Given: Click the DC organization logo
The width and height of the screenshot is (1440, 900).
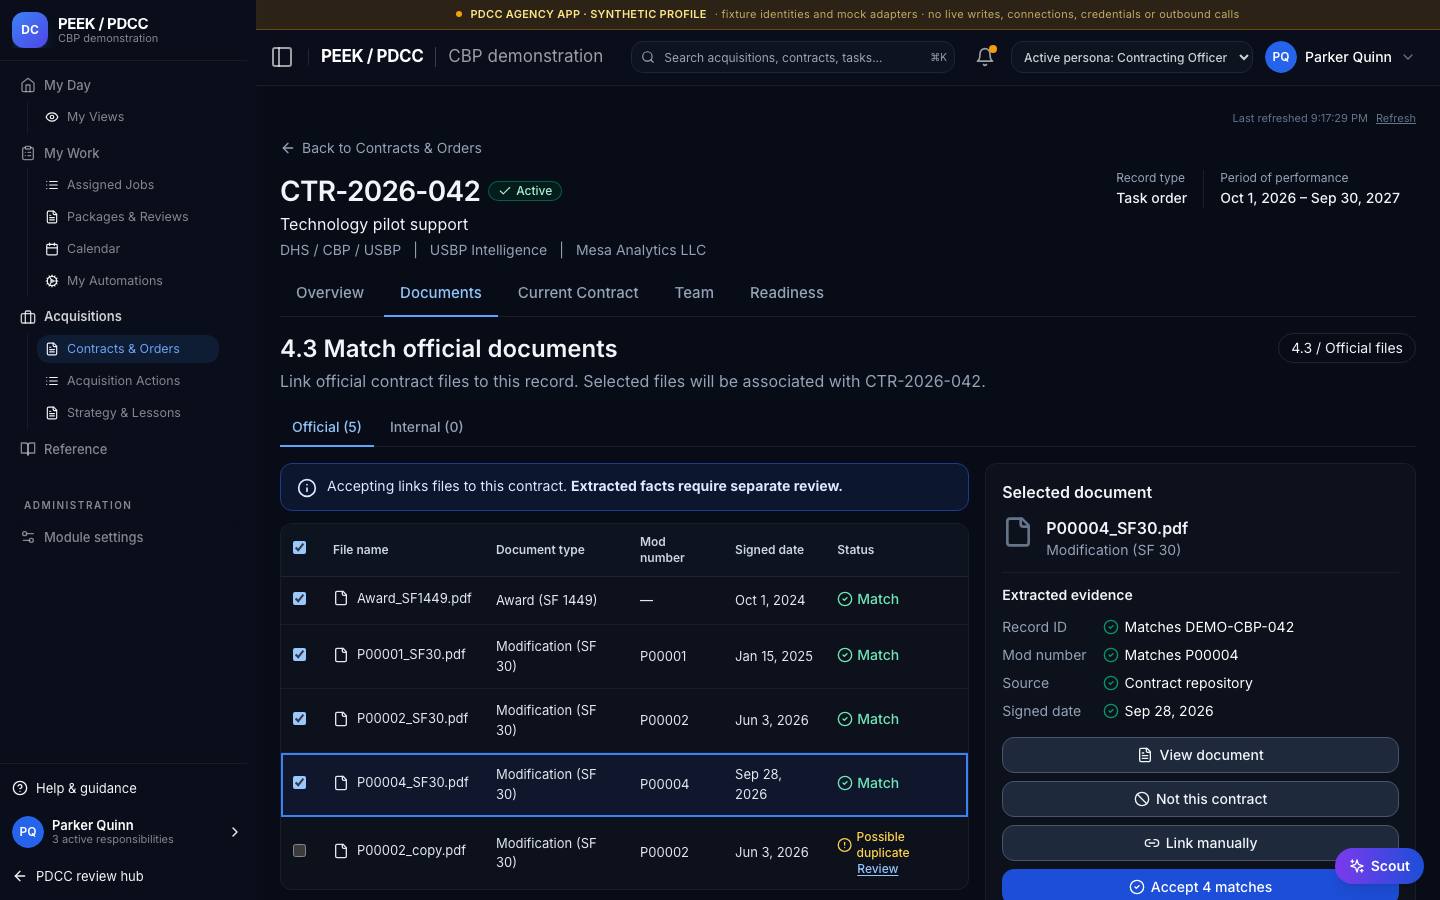Looking at the screenshot, I should tap(30, 30).
